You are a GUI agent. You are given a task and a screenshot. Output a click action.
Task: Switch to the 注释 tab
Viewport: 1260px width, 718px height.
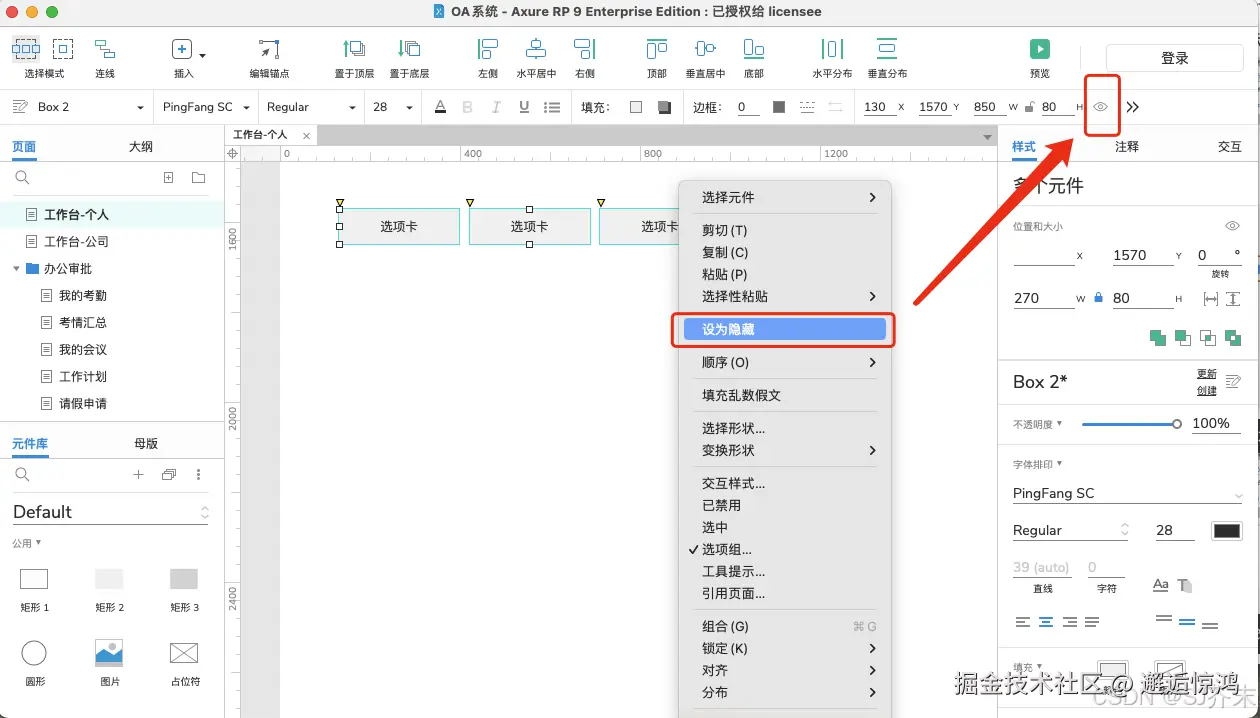point(1127,147)
